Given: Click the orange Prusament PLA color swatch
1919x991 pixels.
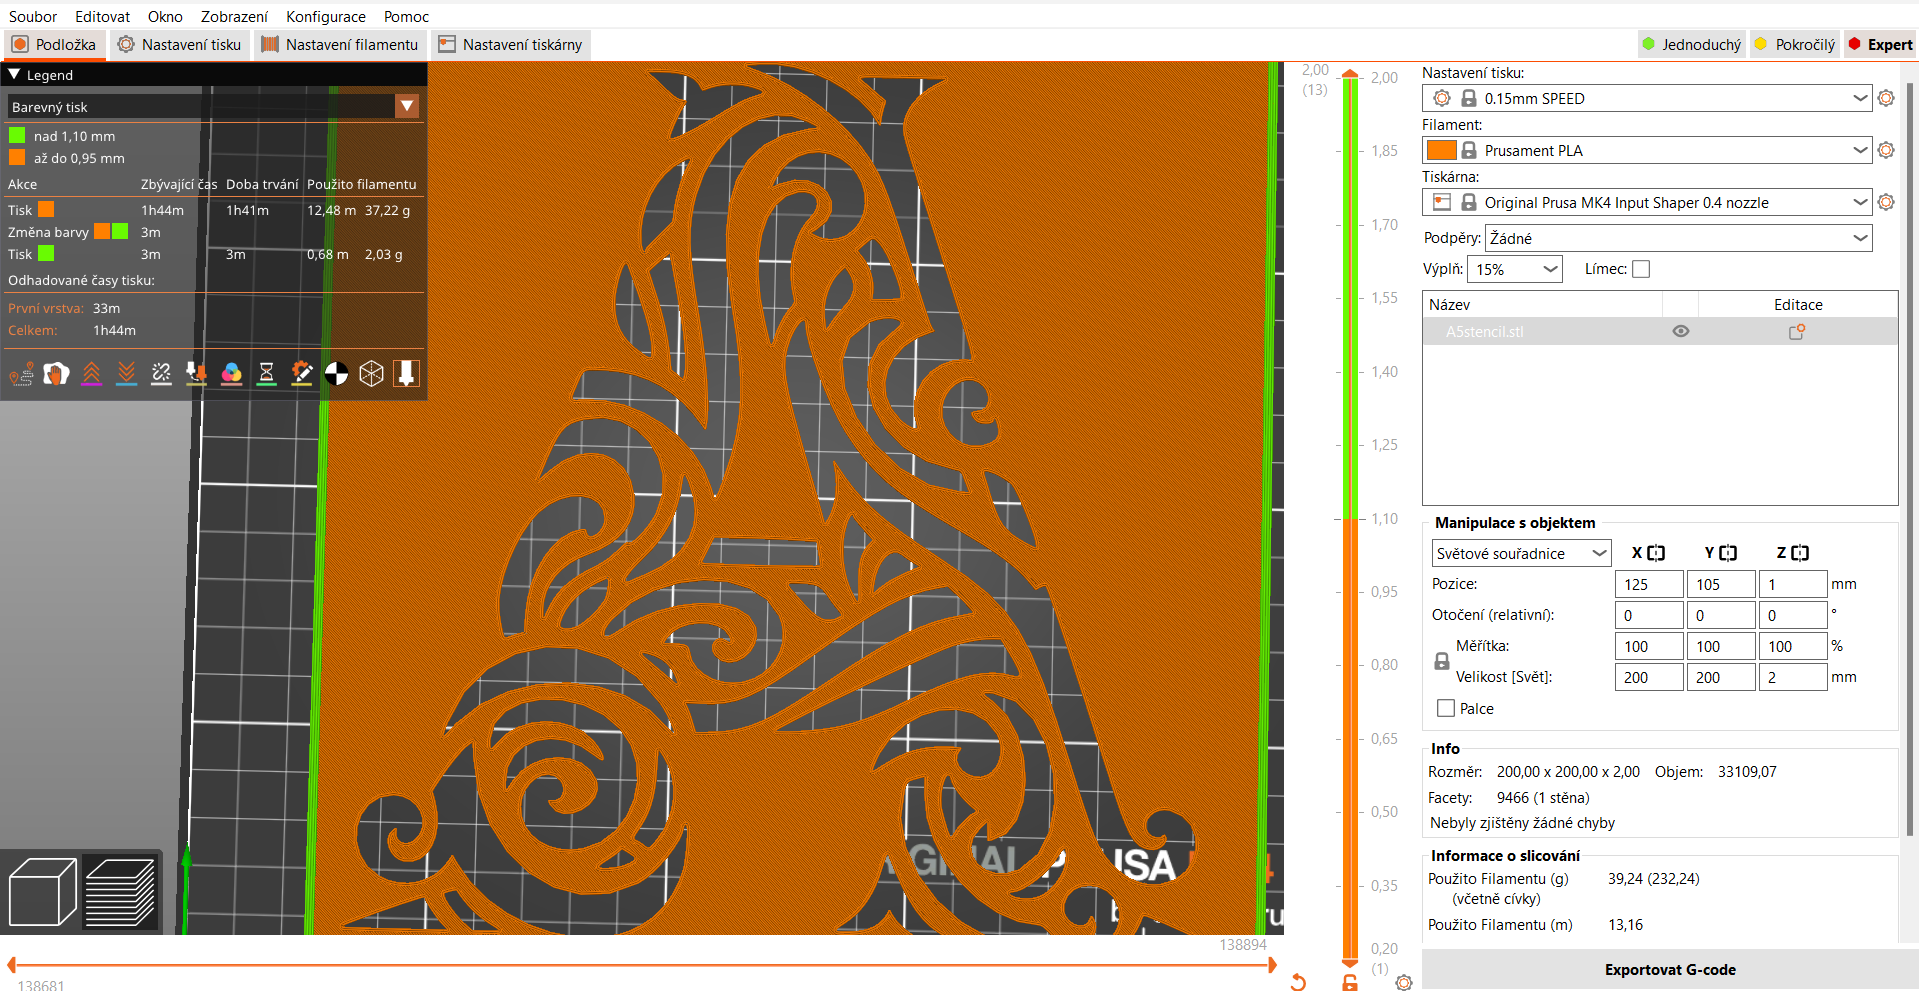Looking at the screenshot, I should pos(1441,150).
